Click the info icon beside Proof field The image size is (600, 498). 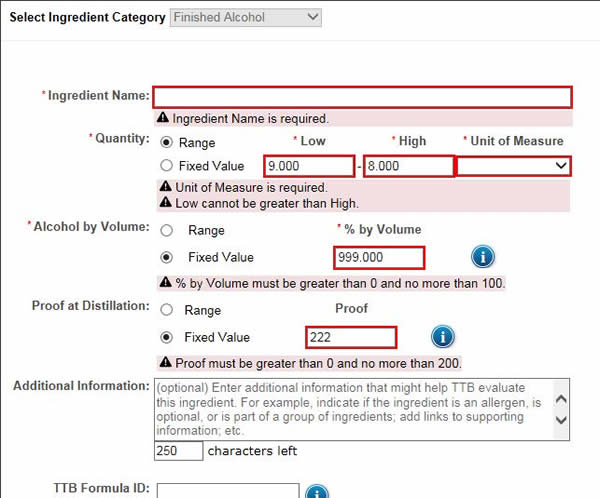pyautogui.click(x=443, y=336)
